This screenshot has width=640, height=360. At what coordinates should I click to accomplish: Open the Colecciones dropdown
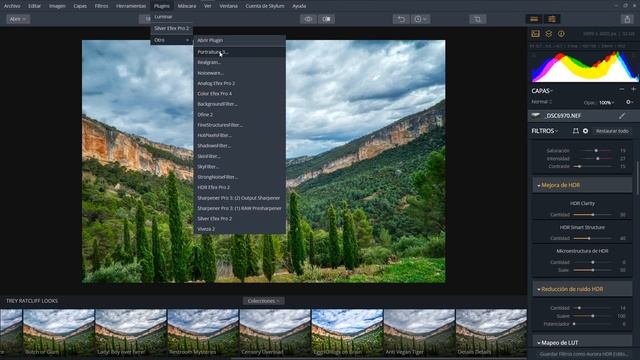[263, 301]
